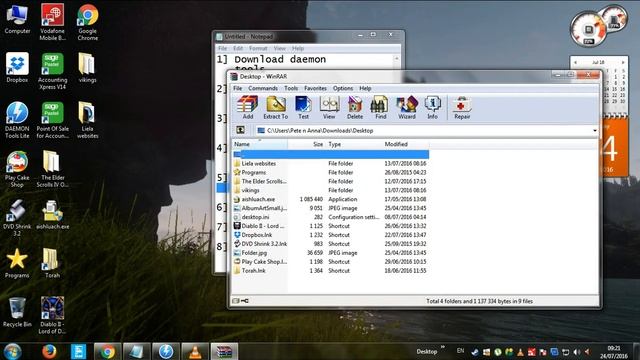This screenshot has width=640, height=360.
Task: Open Sage Accounting Xpress V14 shortcut
Action: coord(52,71)
